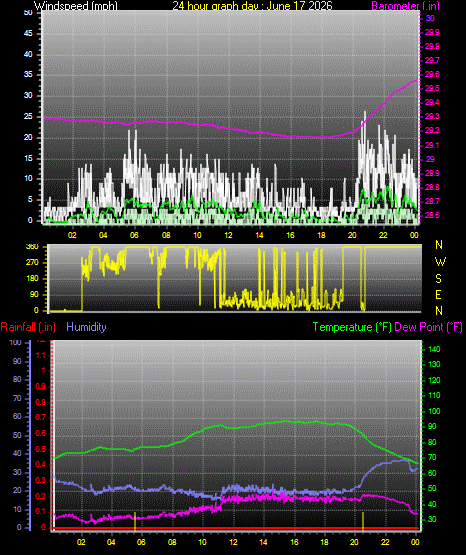Click the 29.6 barometer scale value
The image size is (466, 555).
(x=432, y=74)
